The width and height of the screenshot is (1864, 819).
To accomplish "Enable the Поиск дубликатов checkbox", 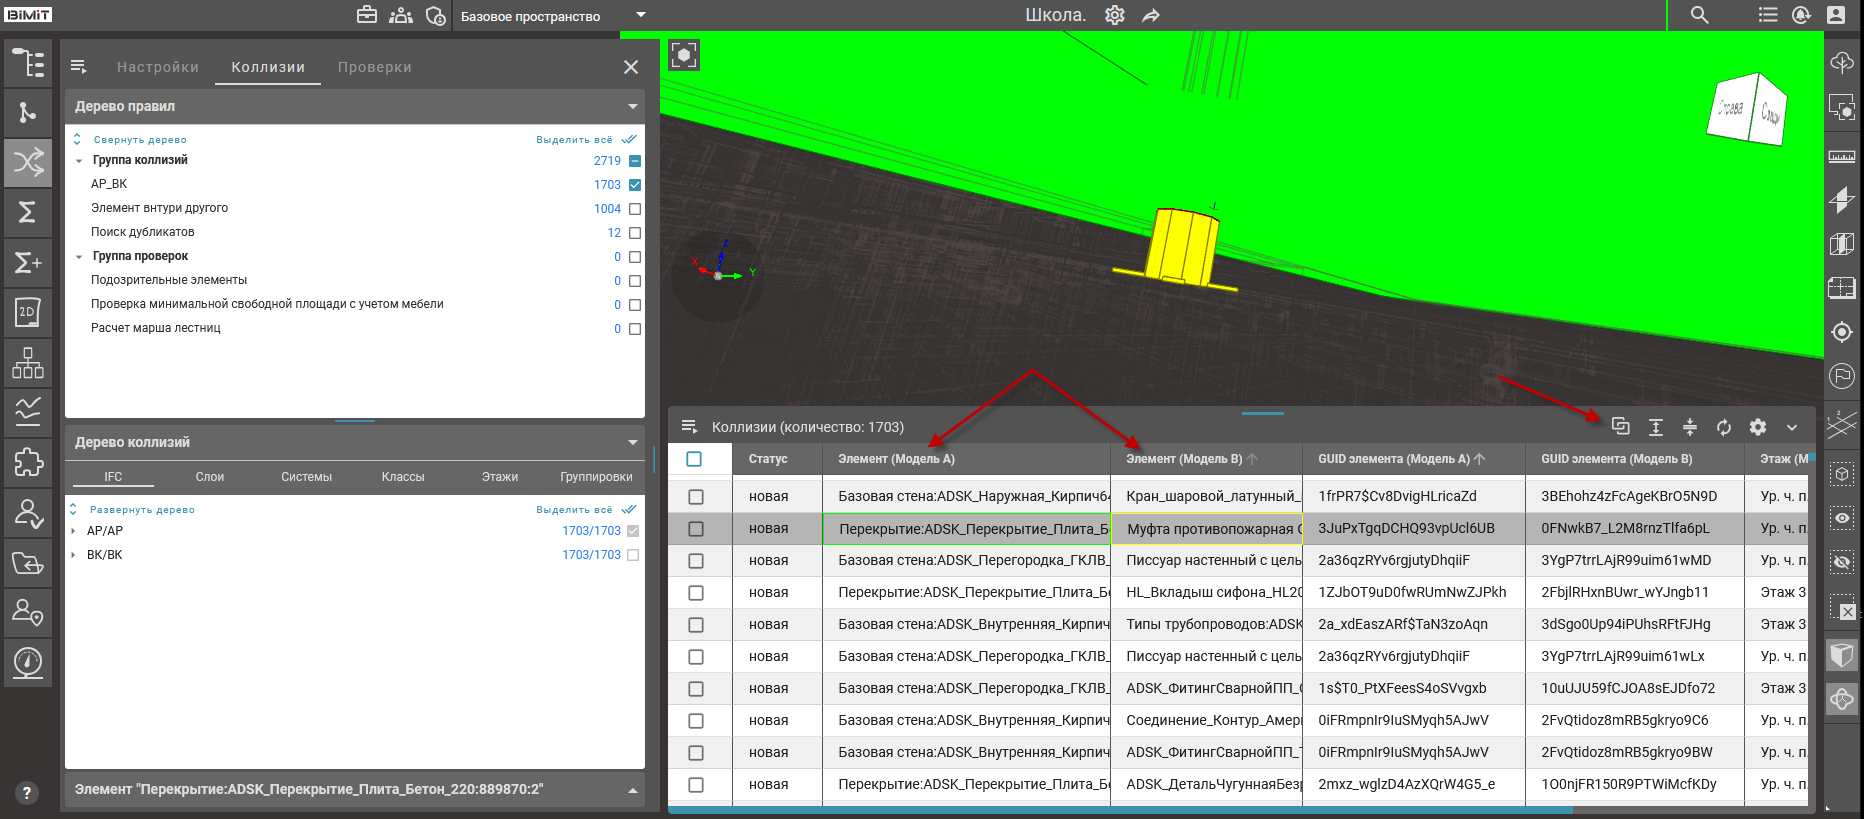I will coord(635,233).
